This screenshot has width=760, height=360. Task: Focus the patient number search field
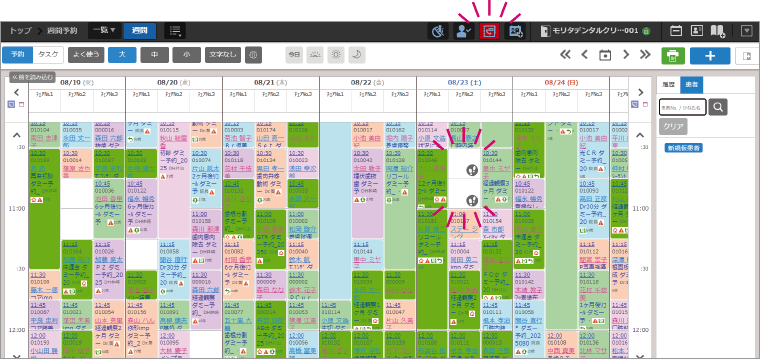pos(682,107)
